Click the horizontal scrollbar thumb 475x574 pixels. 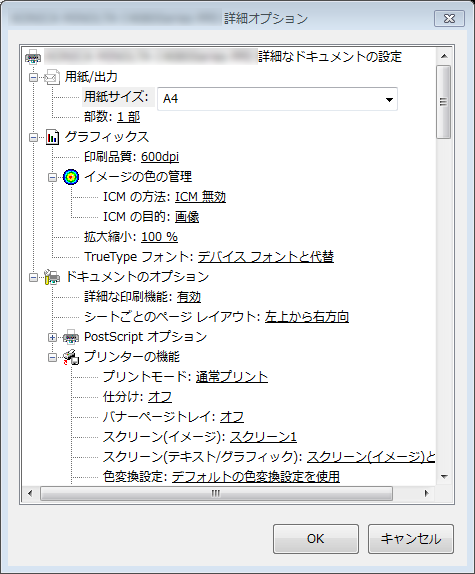(216, 493)
